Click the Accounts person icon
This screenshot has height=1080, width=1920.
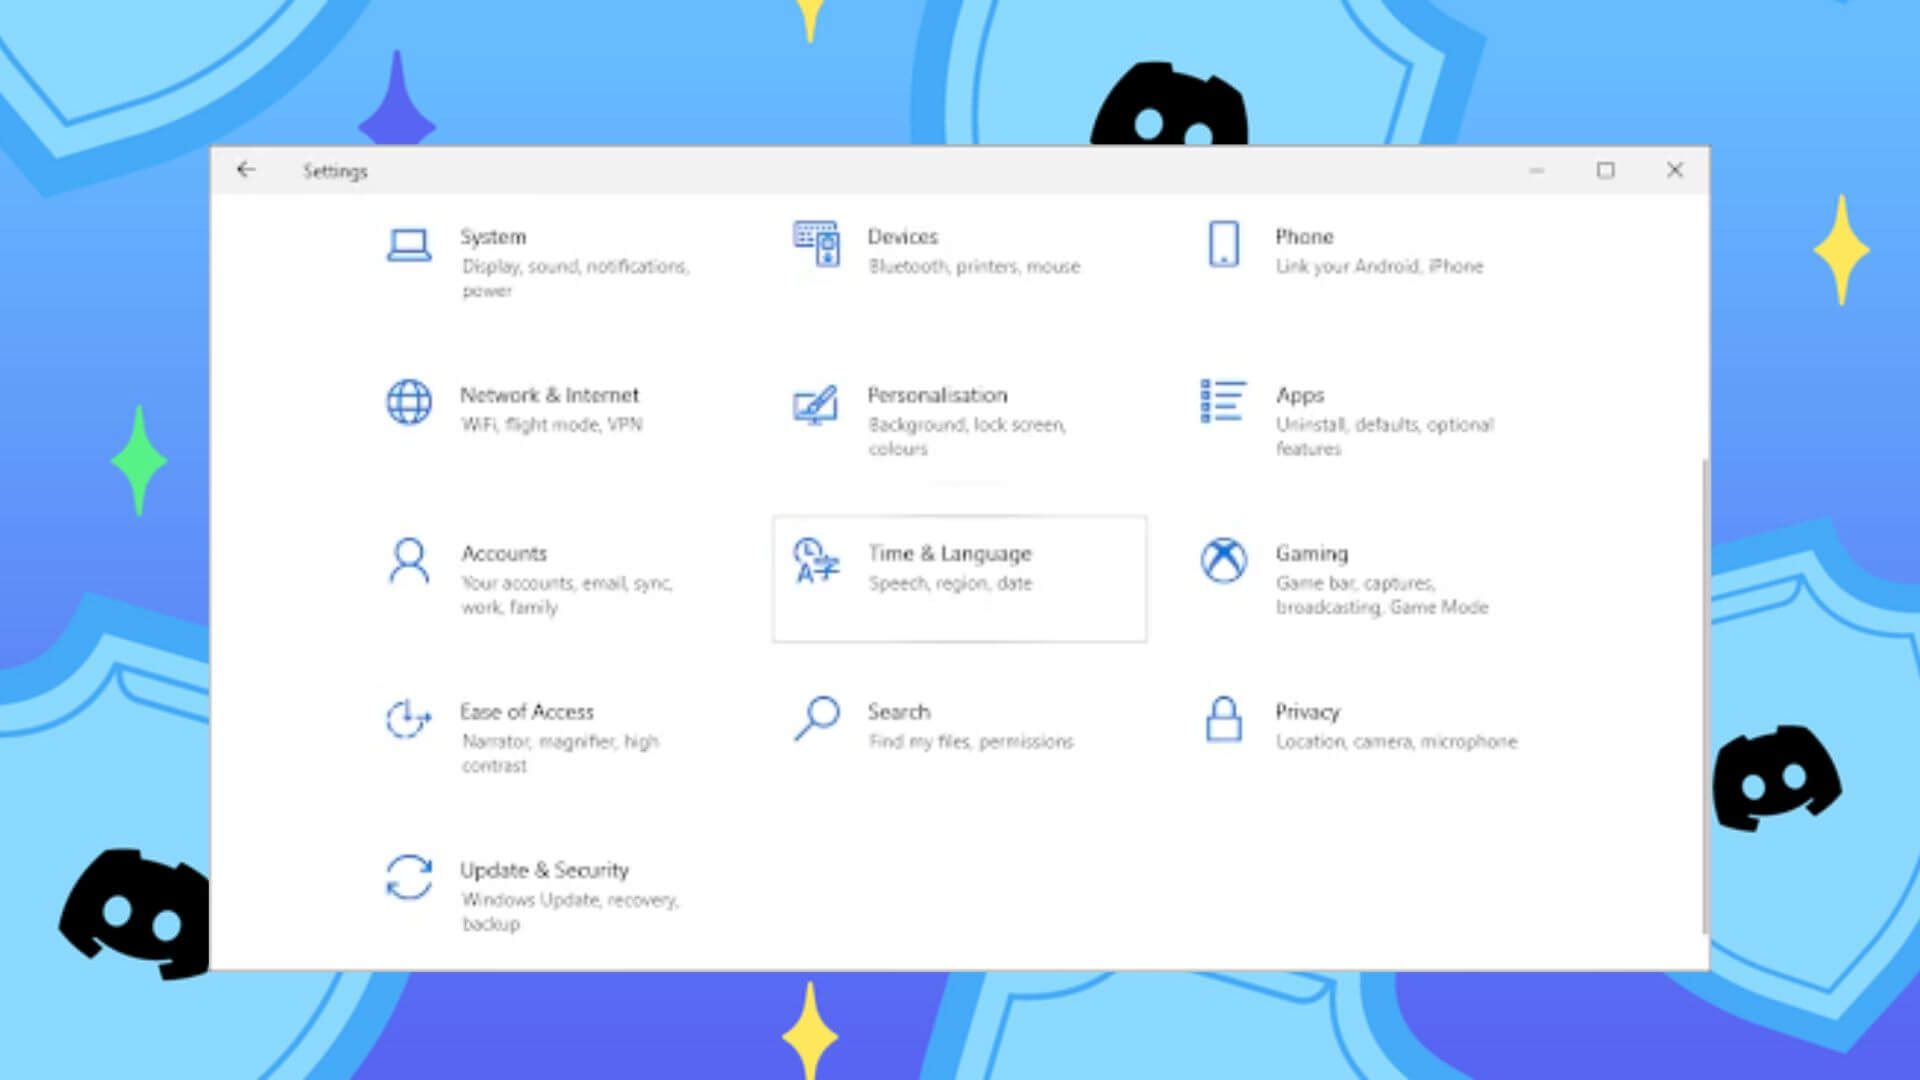coord(409,561)
